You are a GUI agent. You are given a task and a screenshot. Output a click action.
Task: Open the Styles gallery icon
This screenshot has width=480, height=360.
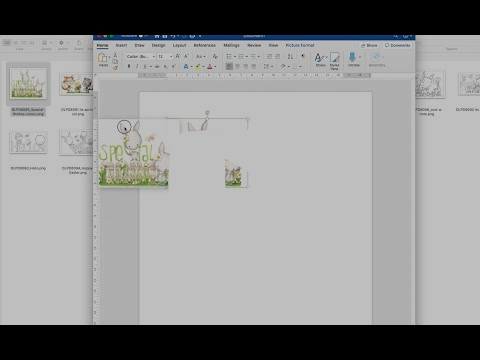(x=320, y=58)
